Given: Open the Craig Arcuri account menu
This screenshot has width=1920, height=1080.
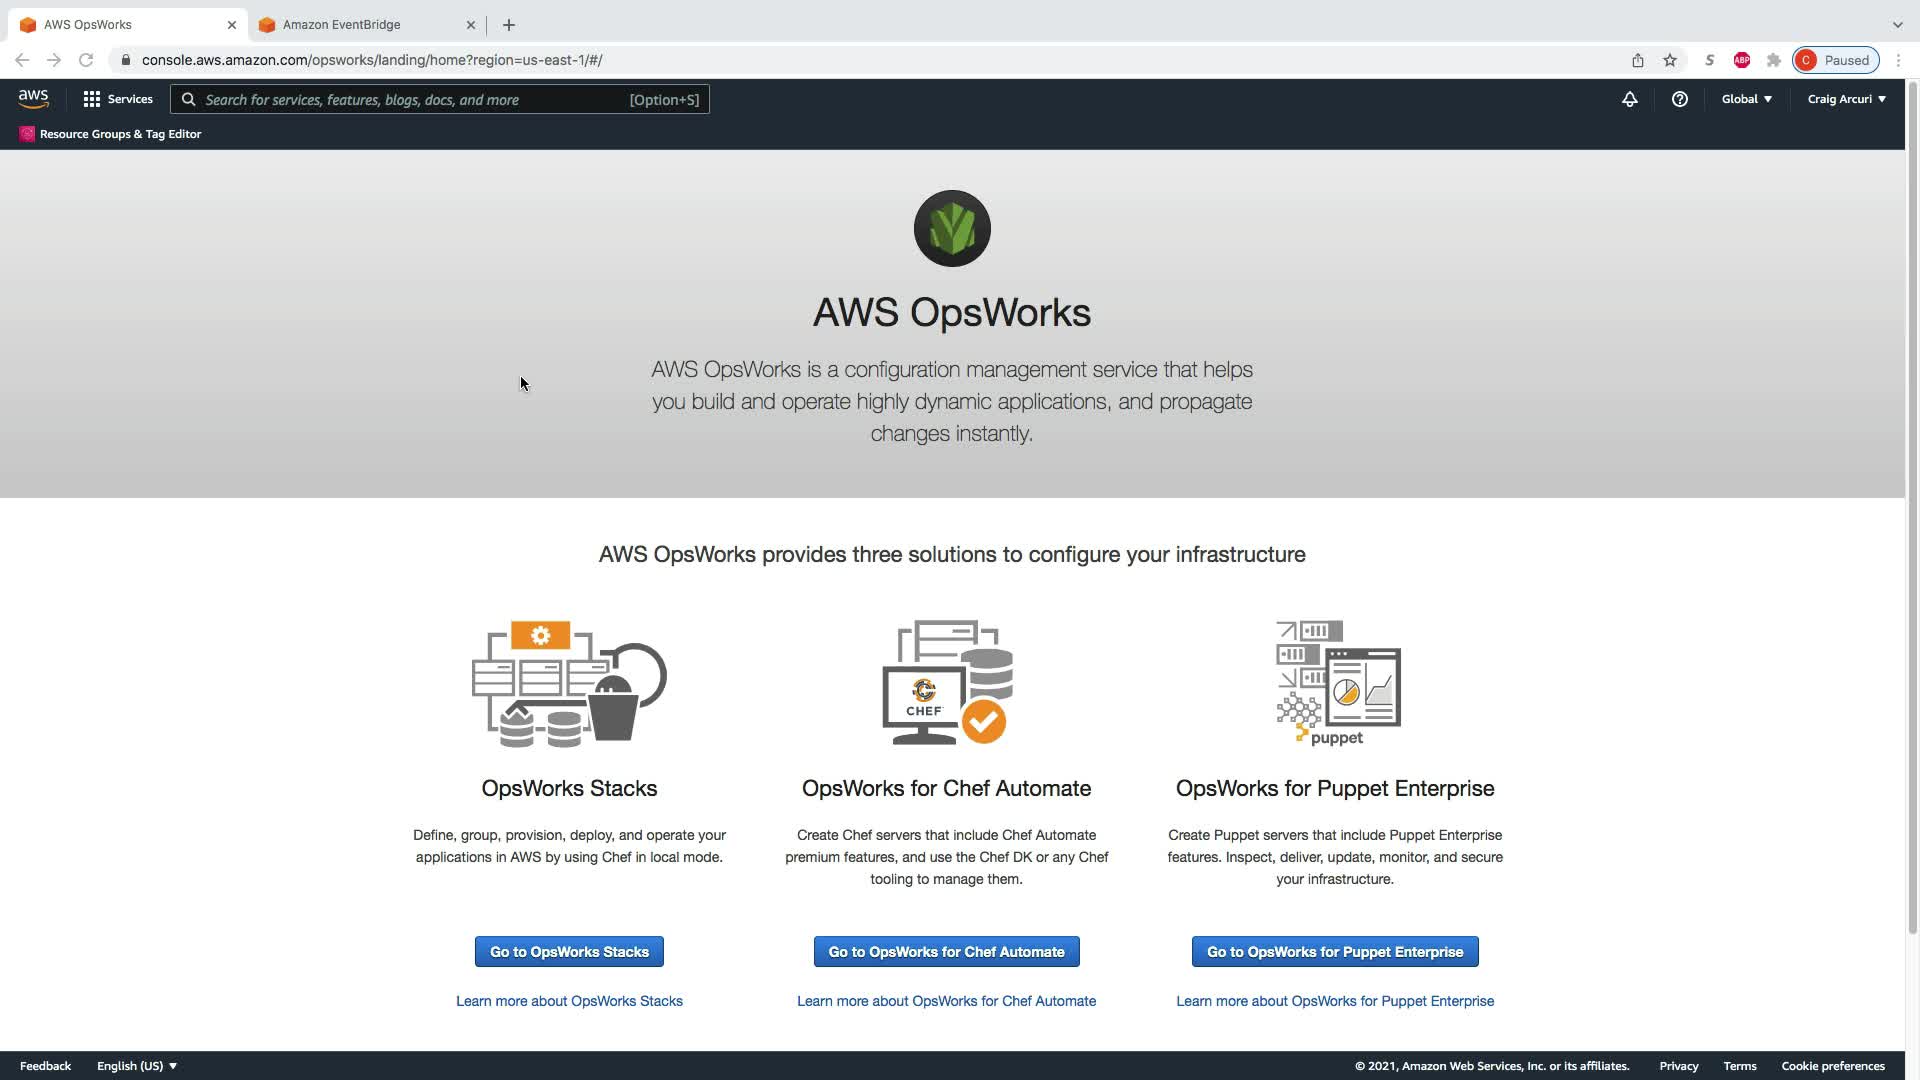Looking at the screenshot, I should (x=1846, y=99).
